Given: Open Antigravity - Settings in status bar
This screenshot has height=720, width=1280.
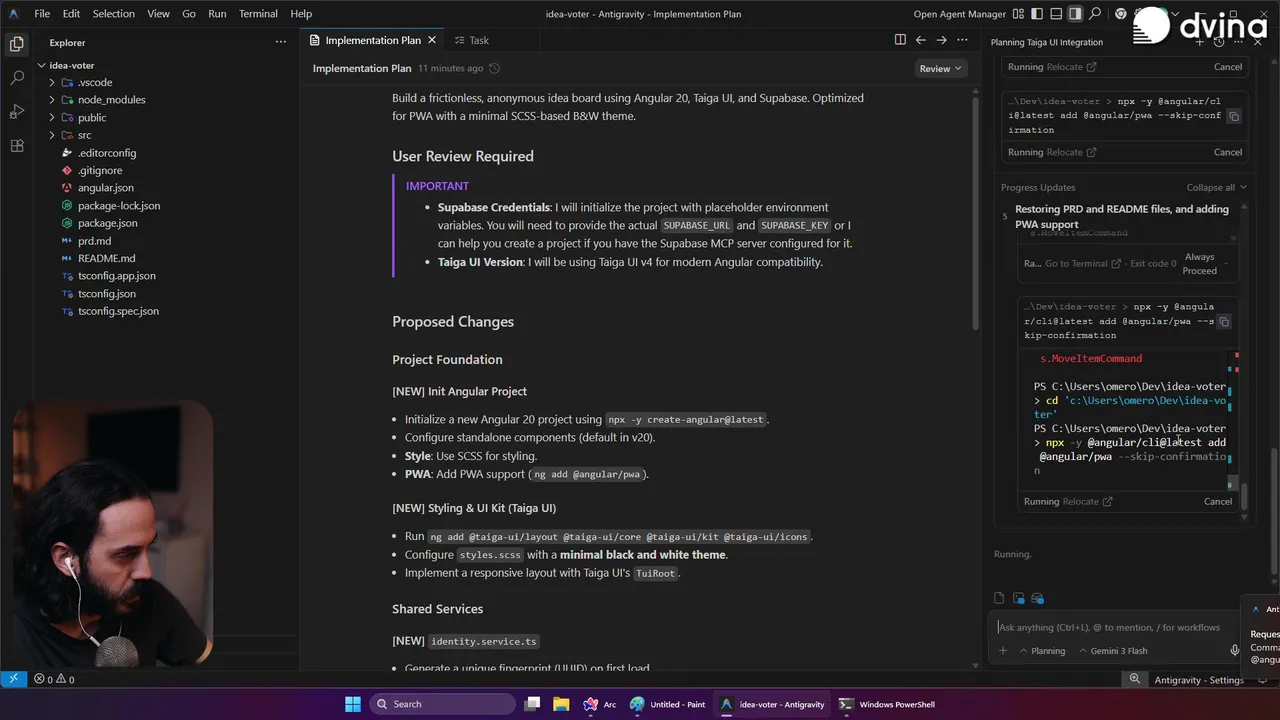Looking at the screenshot, I should [x=1199, y=680].
